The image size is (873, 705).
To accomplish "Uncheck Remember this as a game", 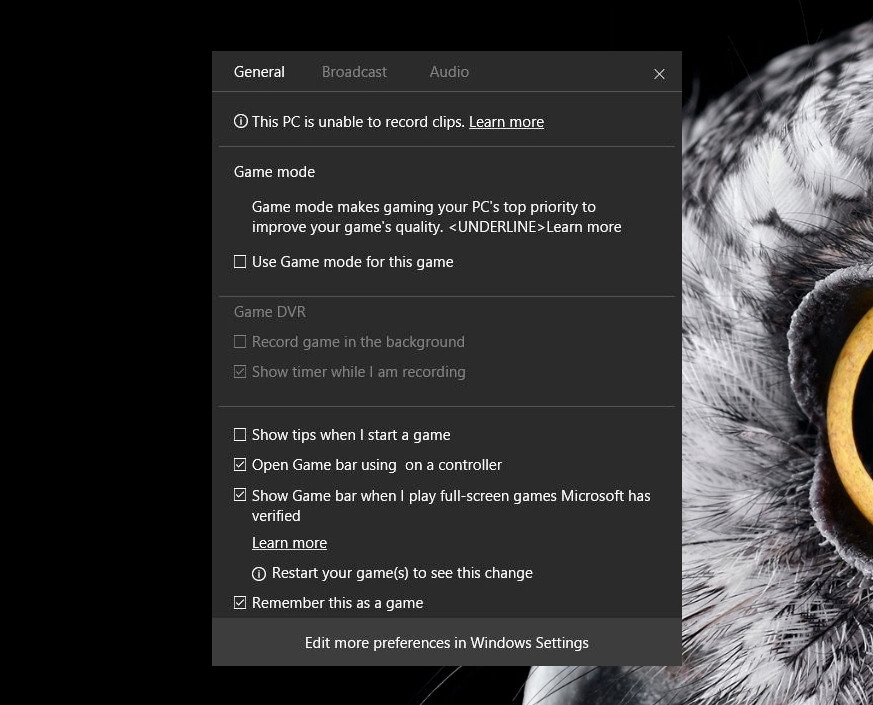I will [239, 602].
